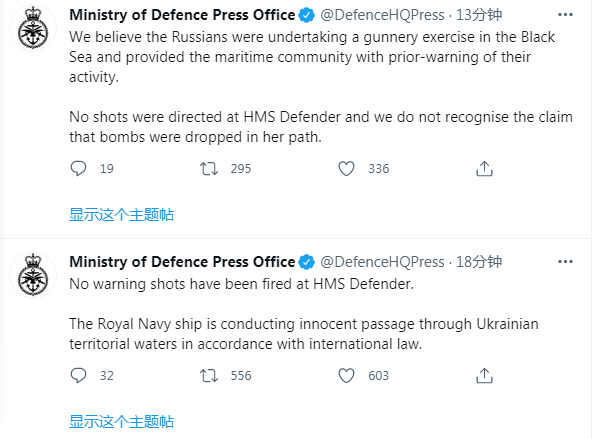
Task: Show the thread under the second tweet
Action: tap(121, 422)
